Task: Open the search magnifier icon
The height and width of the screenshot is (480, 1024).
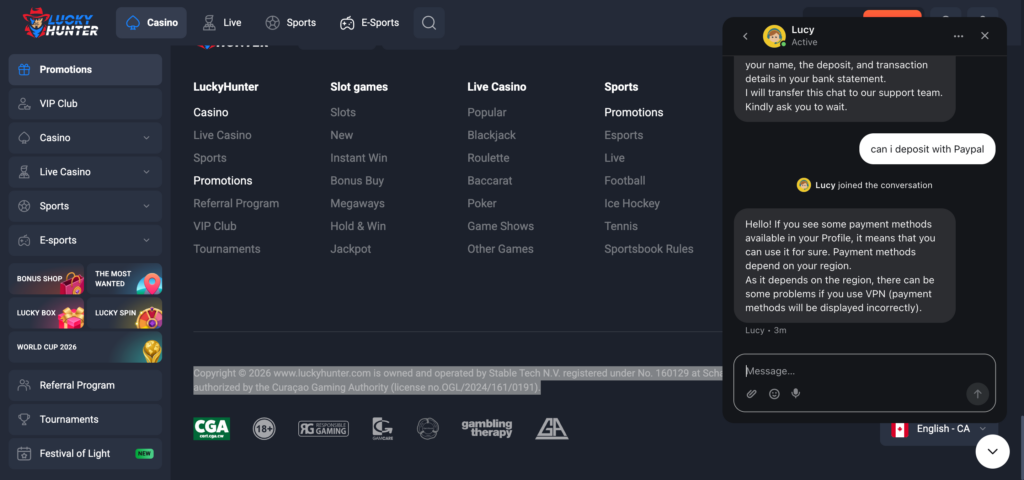Action: coord(429,23)
